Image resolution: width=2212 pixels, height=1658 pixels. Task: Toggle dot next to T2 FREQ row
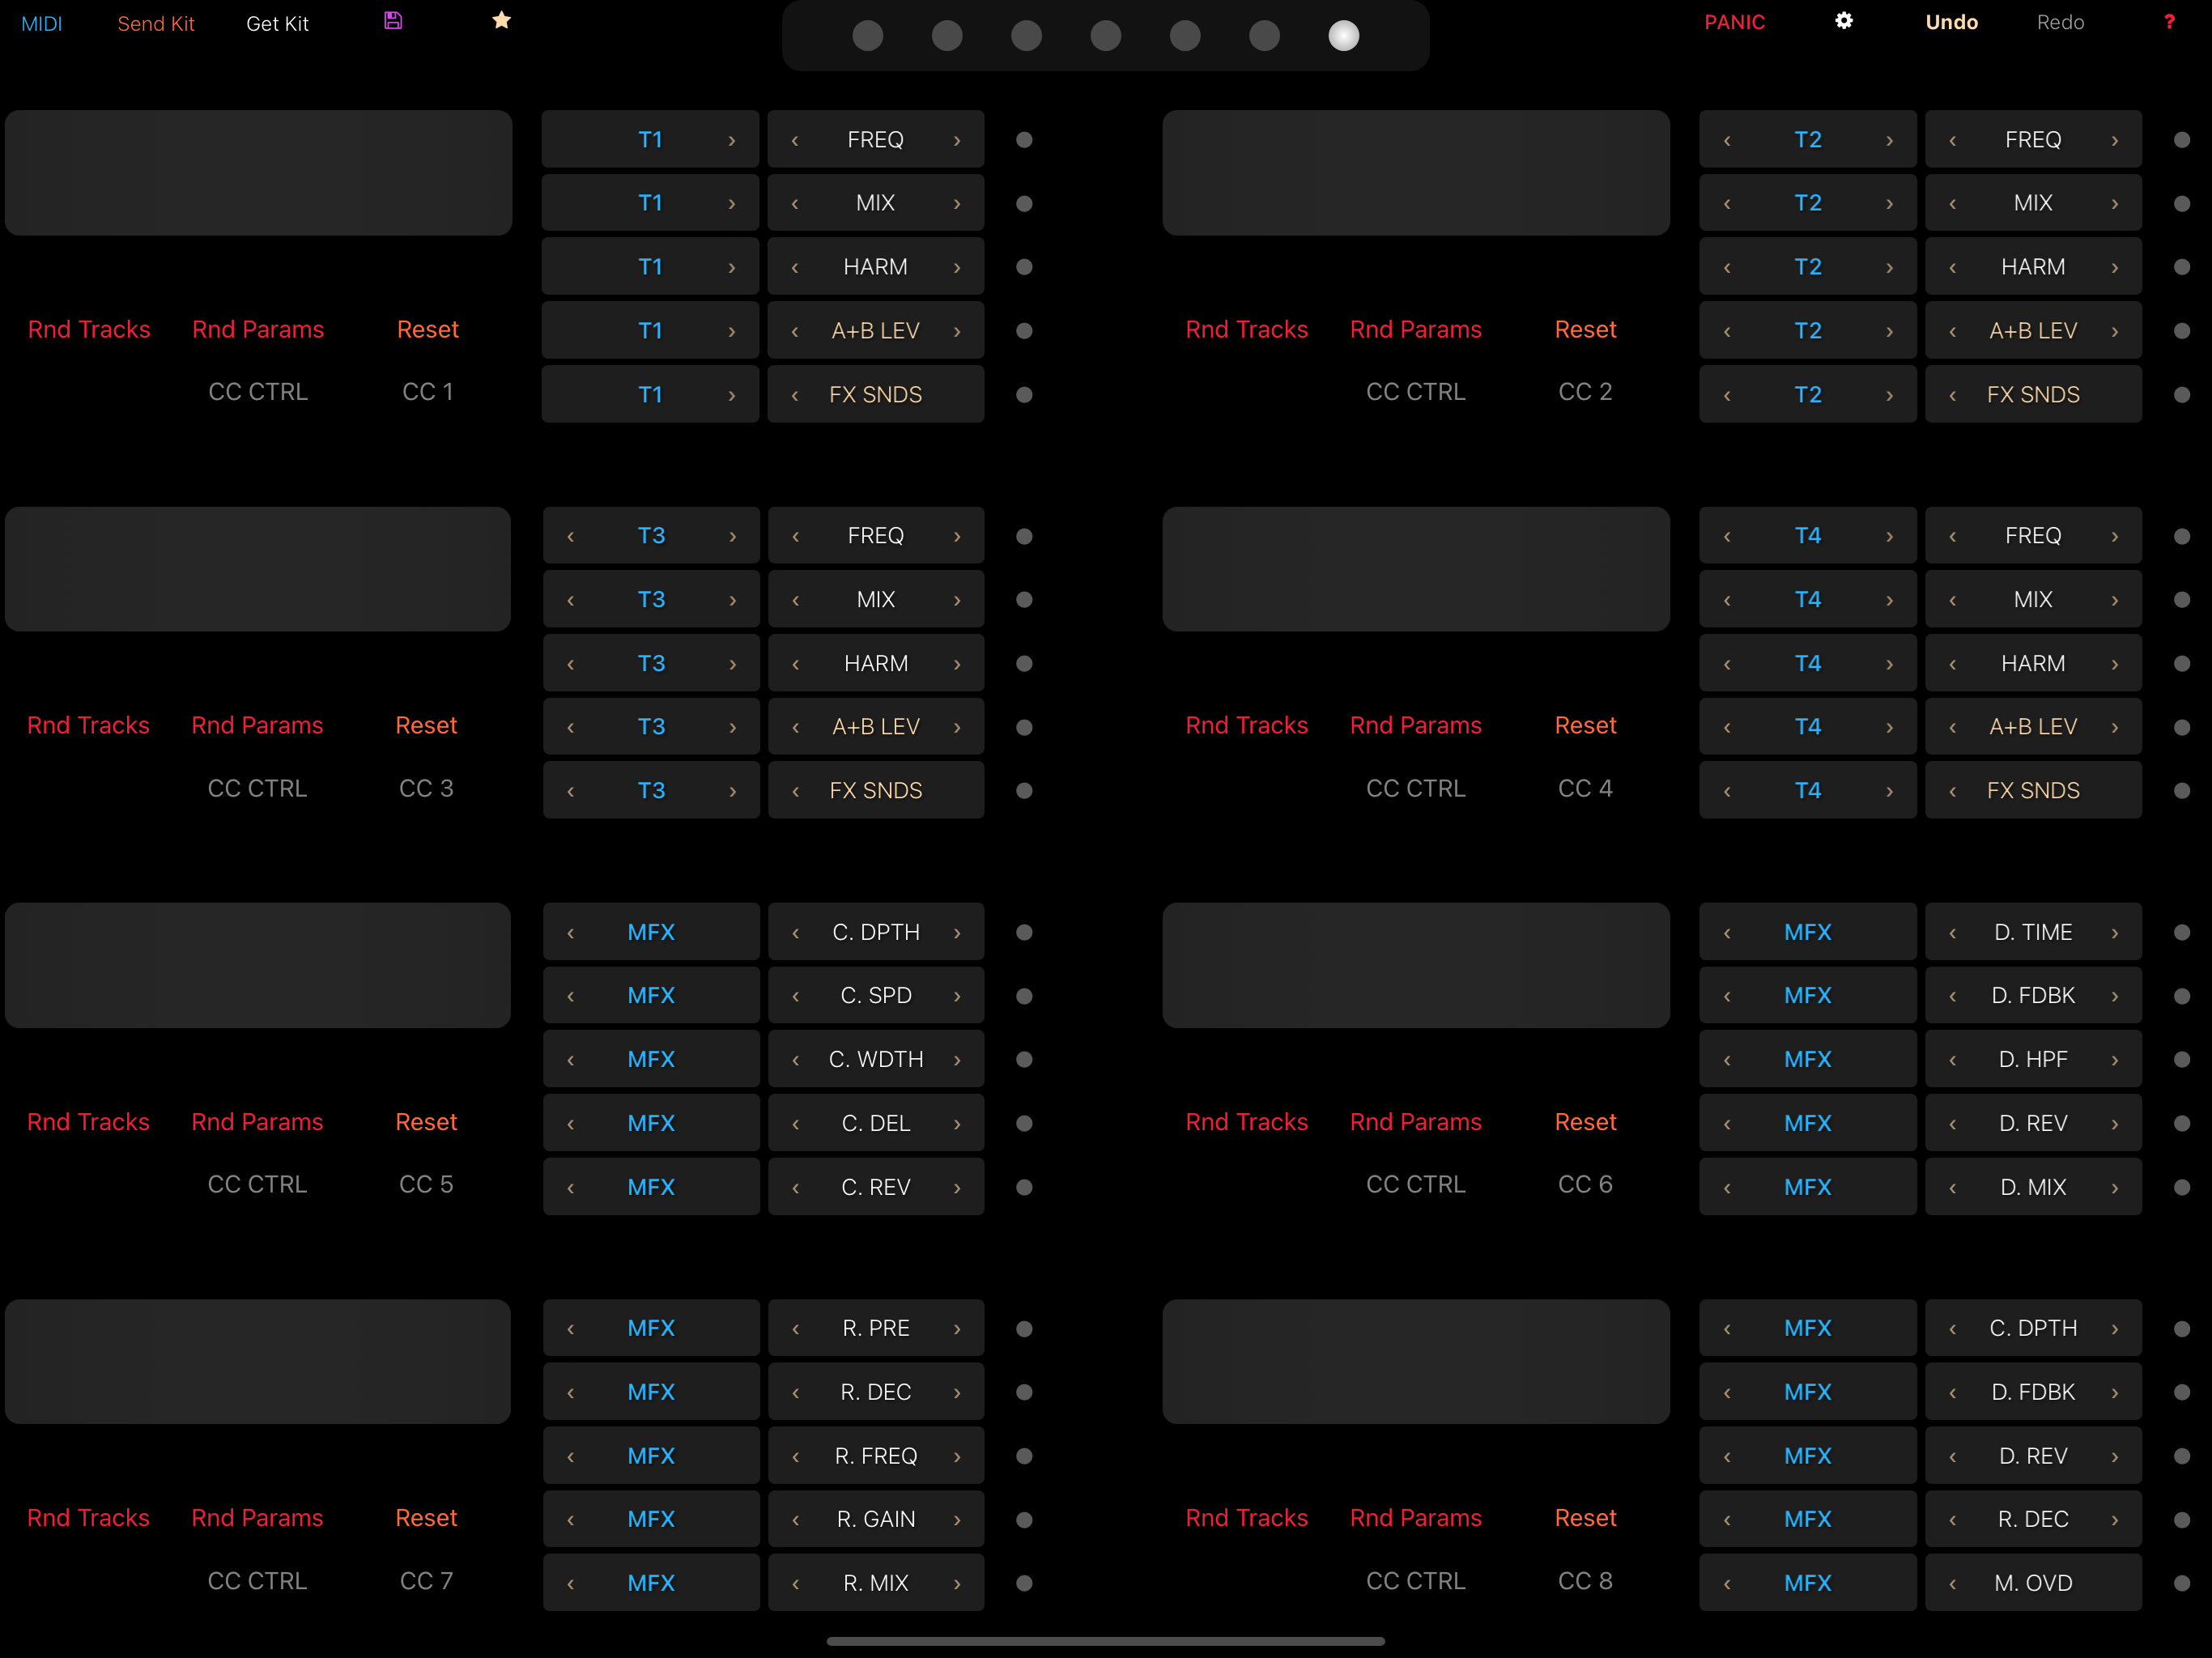(2182, 140)
